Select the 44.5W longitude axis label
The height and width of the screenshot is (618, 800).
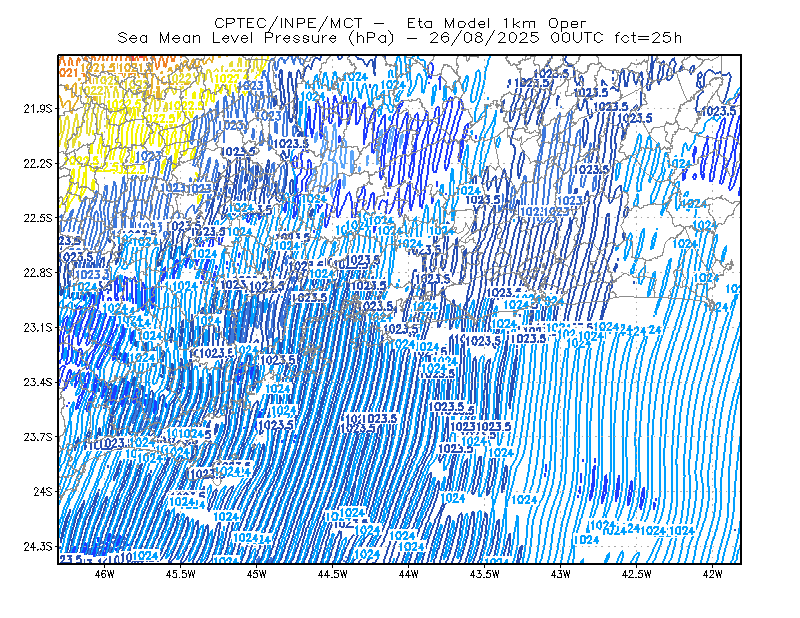tap(332, 574)
